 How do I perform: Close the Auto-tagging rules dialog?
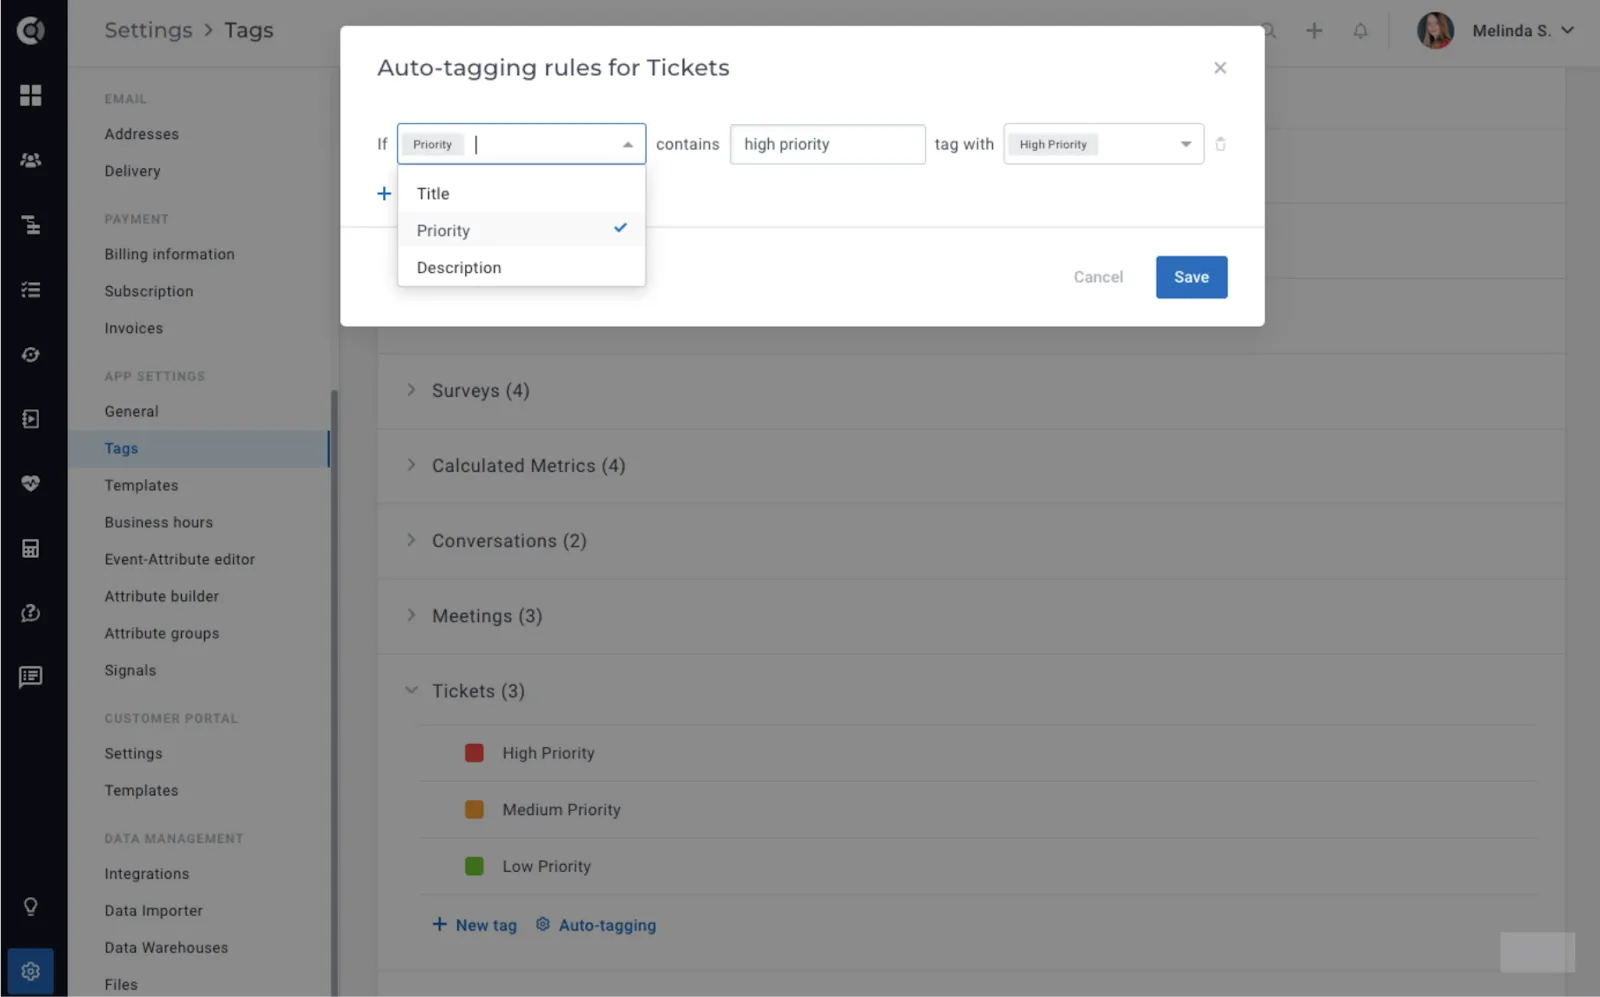pyautogui.click(x=1220, y=68)
